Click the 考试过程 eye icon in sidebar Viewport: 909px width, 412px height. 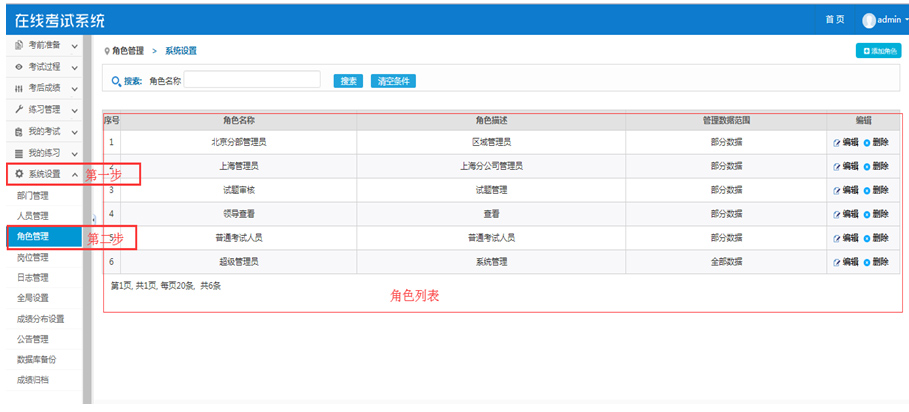(x=19, y=67)
